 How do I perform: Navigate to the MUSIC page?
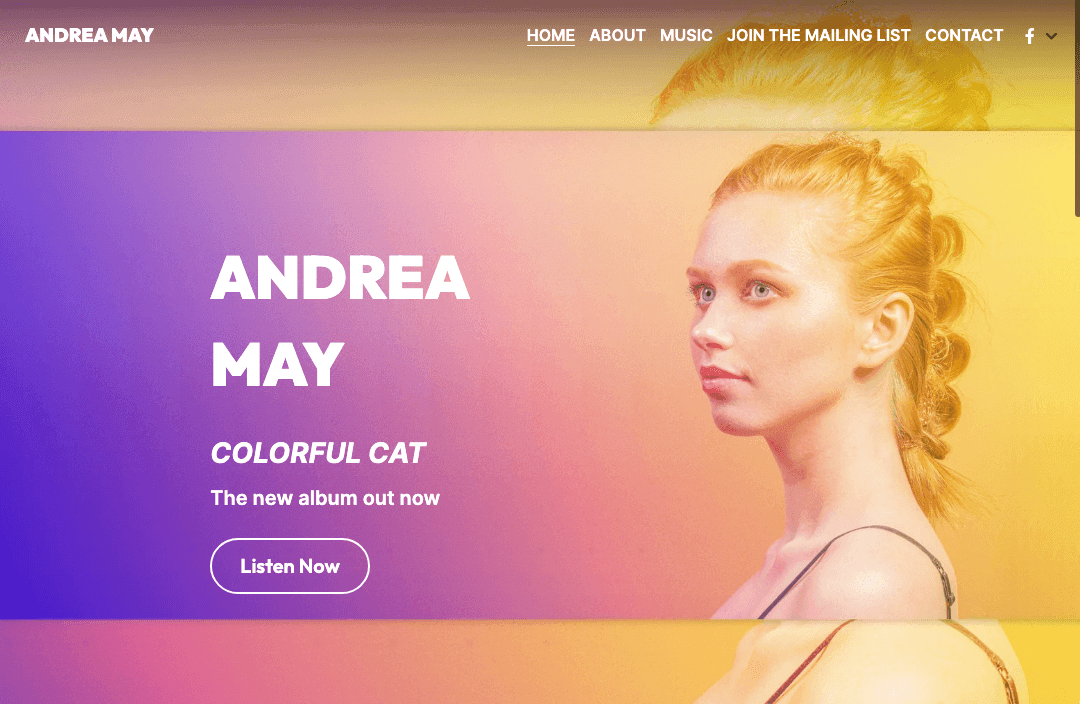pos(686,35)
